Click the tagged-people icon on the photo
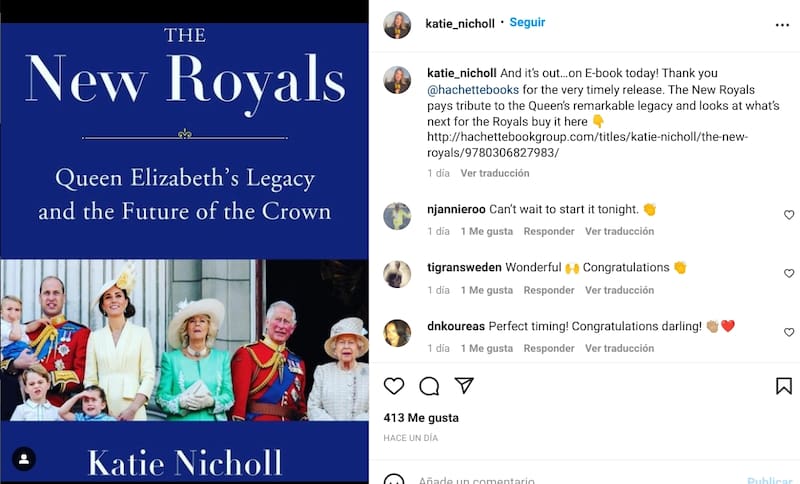Viewport: 800px width, 484px height. click(x=24, y=459)
